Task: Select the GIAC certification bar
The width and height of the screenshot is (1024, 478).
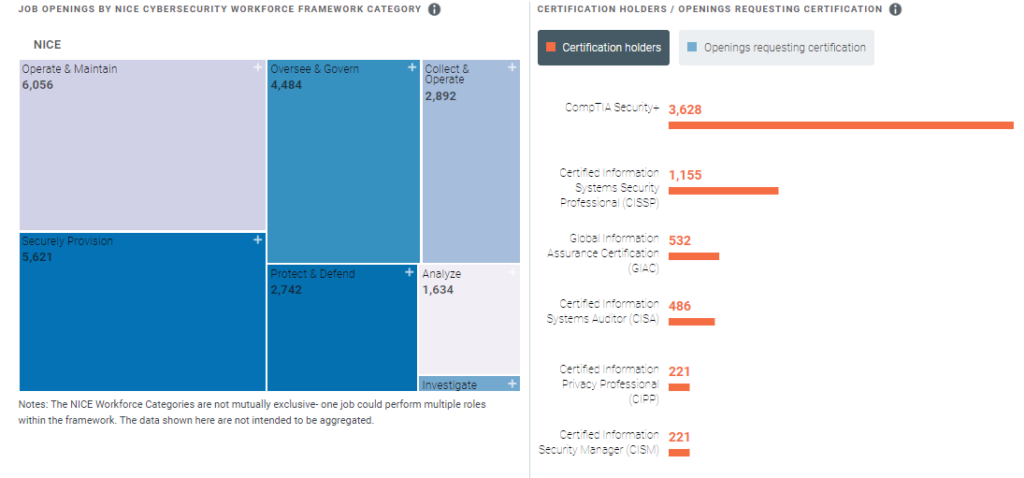Action: (693, 256)
